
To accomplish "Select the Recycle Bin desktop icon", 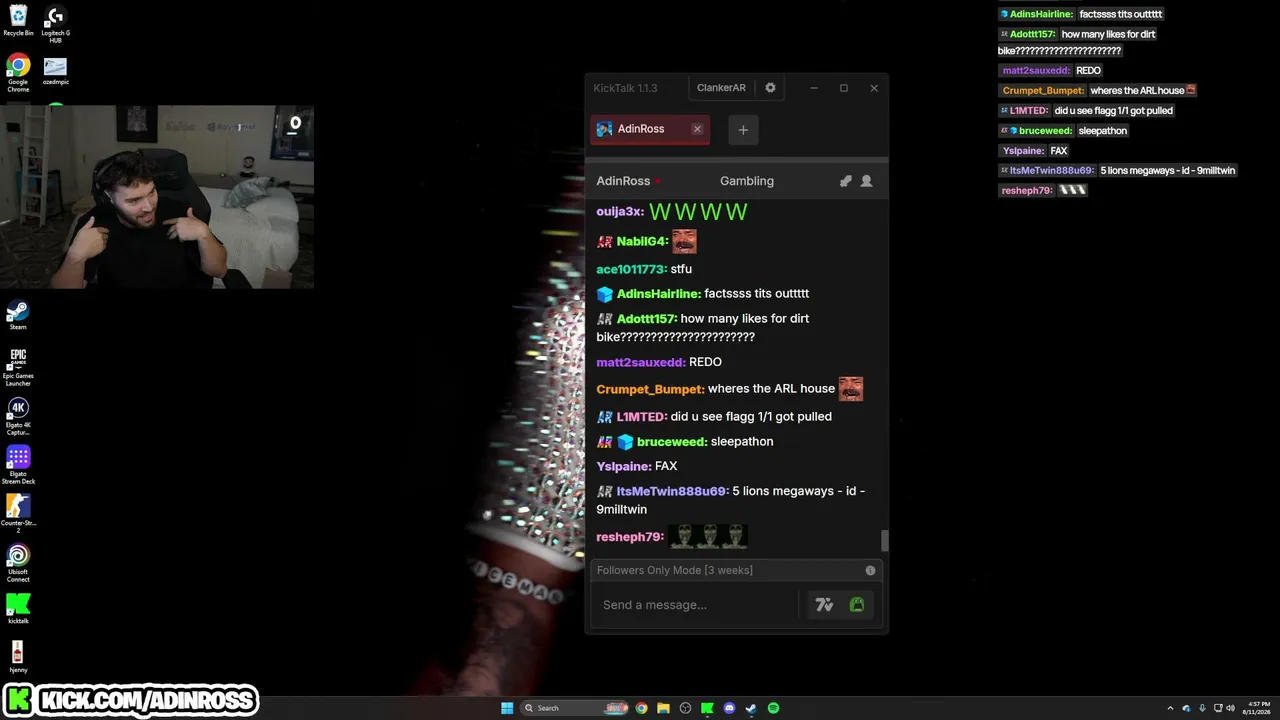I will [x=18, y=20].
